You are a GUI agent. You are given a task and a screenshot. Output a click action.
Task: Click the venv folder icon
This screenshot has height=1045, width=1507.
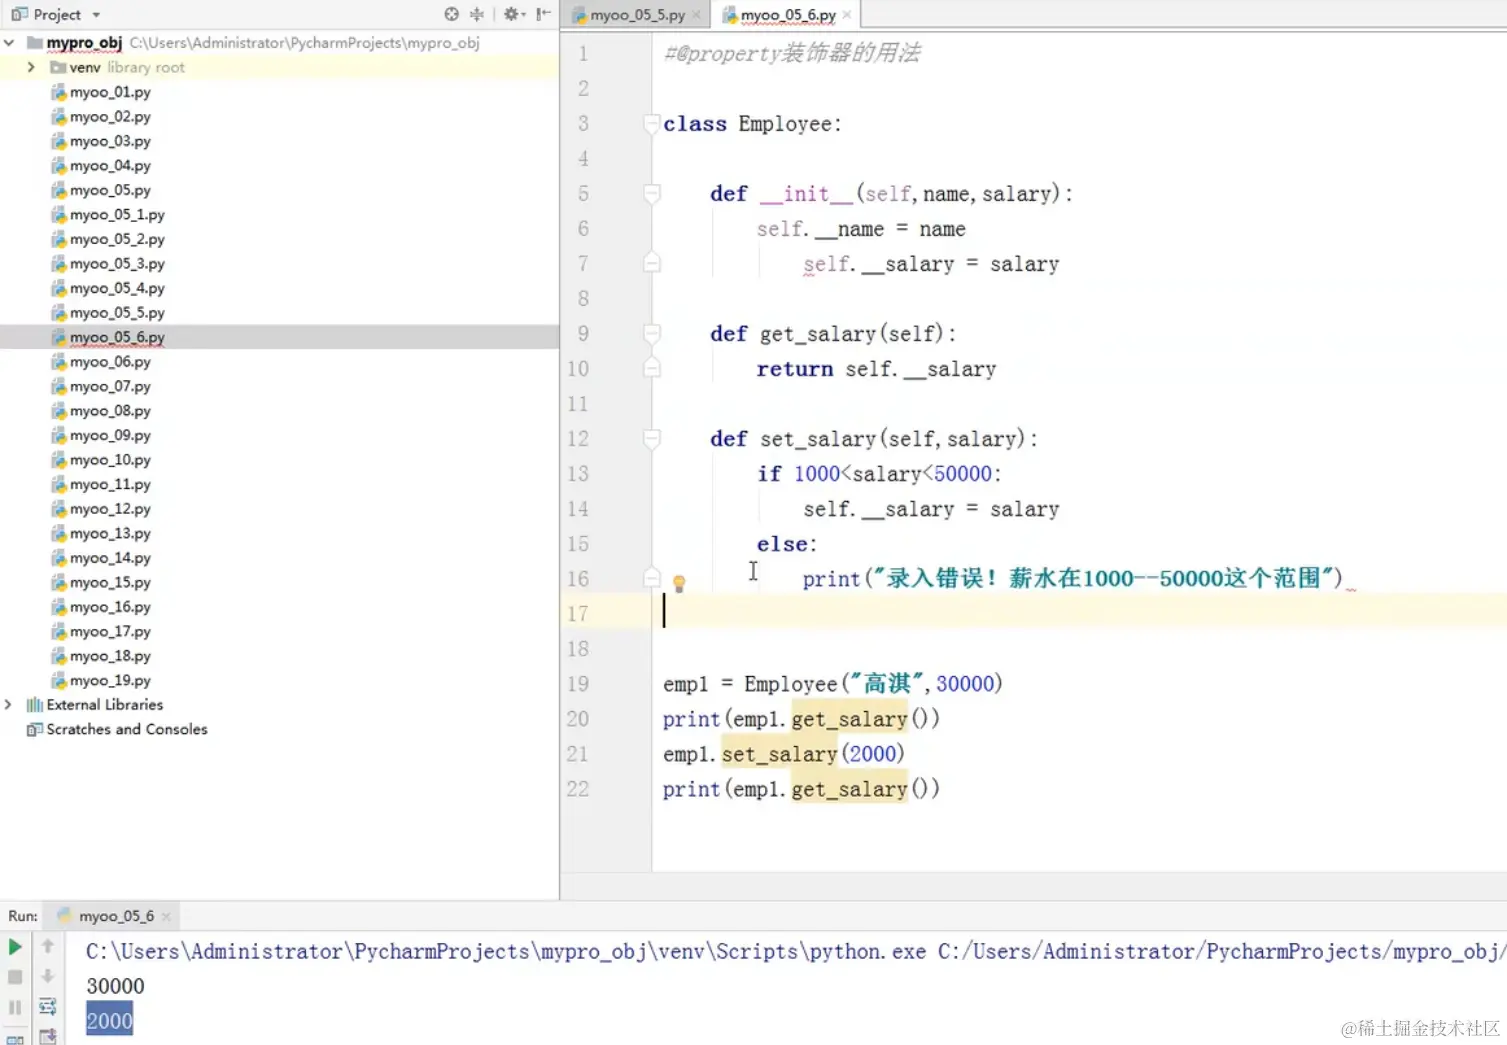point(58,68)
